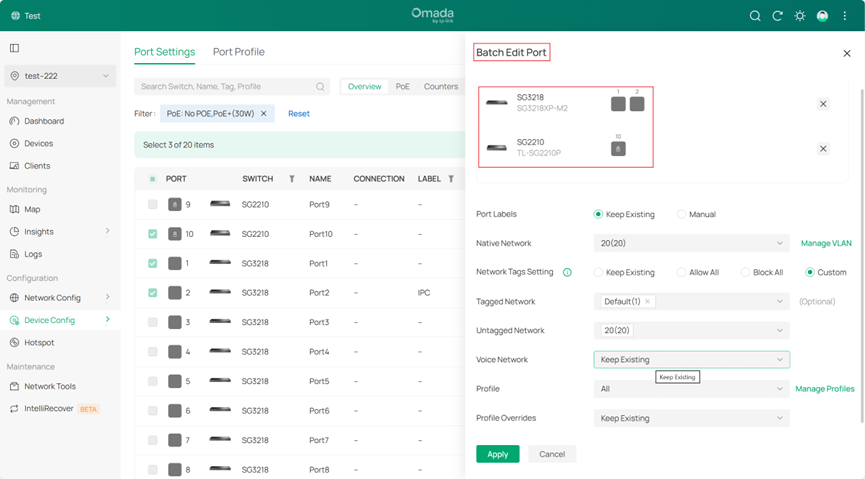Open the Manage VLAN link

(826, 243)
